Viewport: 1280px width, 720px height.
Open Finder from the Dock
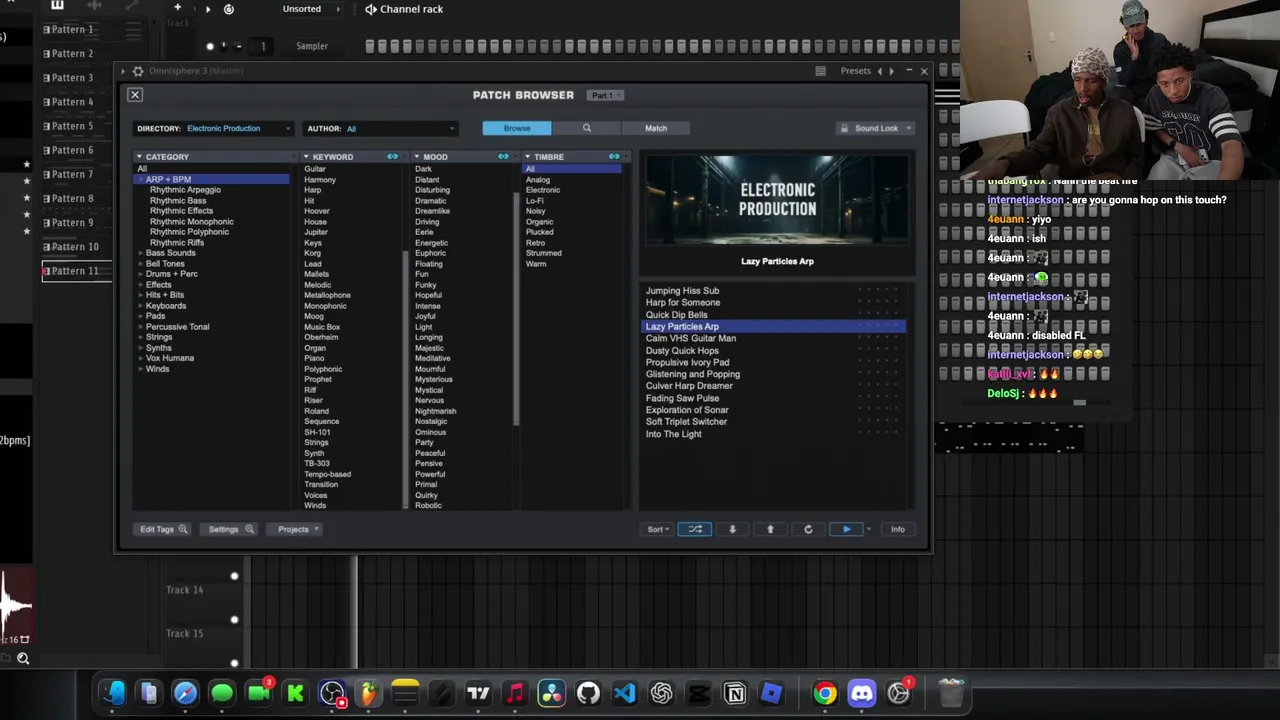pyautogui.click(x=112, y=693)
